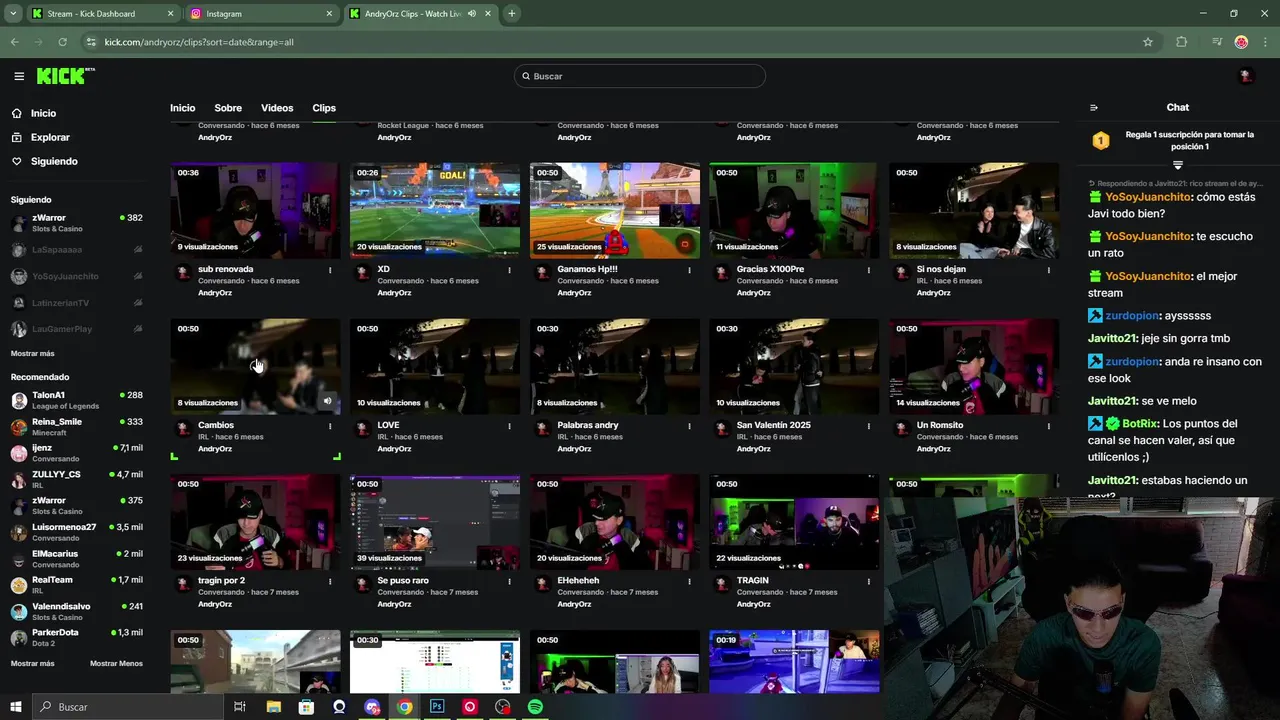The image size is (1280, 720).
Task: Open recommended channel TalonA1
Action: click(77, 400)
